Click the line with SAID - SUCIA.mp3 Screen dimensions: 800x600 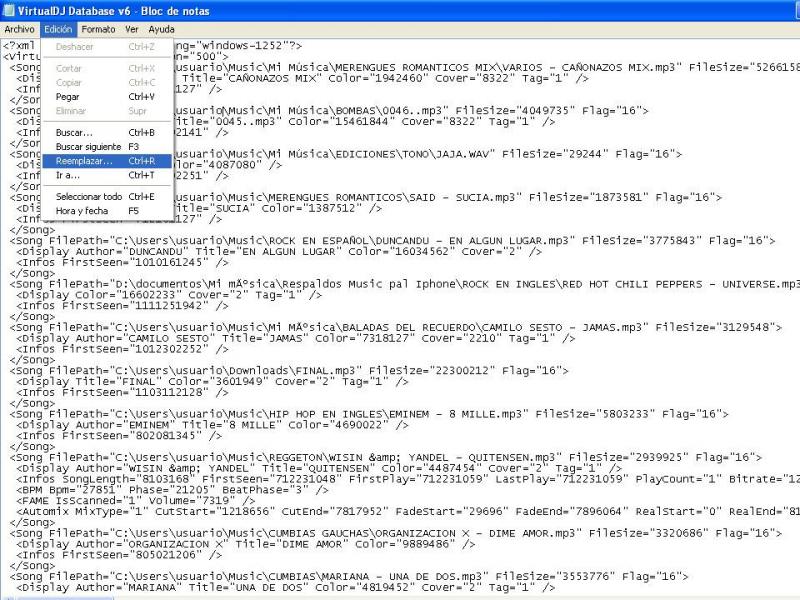(447, 197)
